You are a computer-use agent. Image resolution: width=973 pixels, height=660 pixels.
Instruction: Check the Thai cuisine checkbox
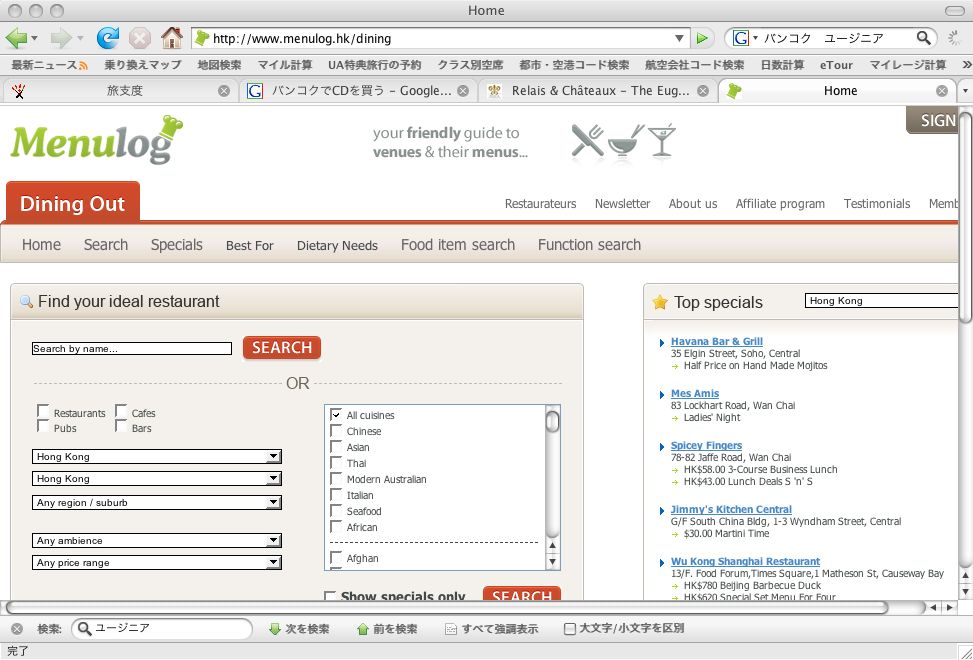tap(336, 463)
